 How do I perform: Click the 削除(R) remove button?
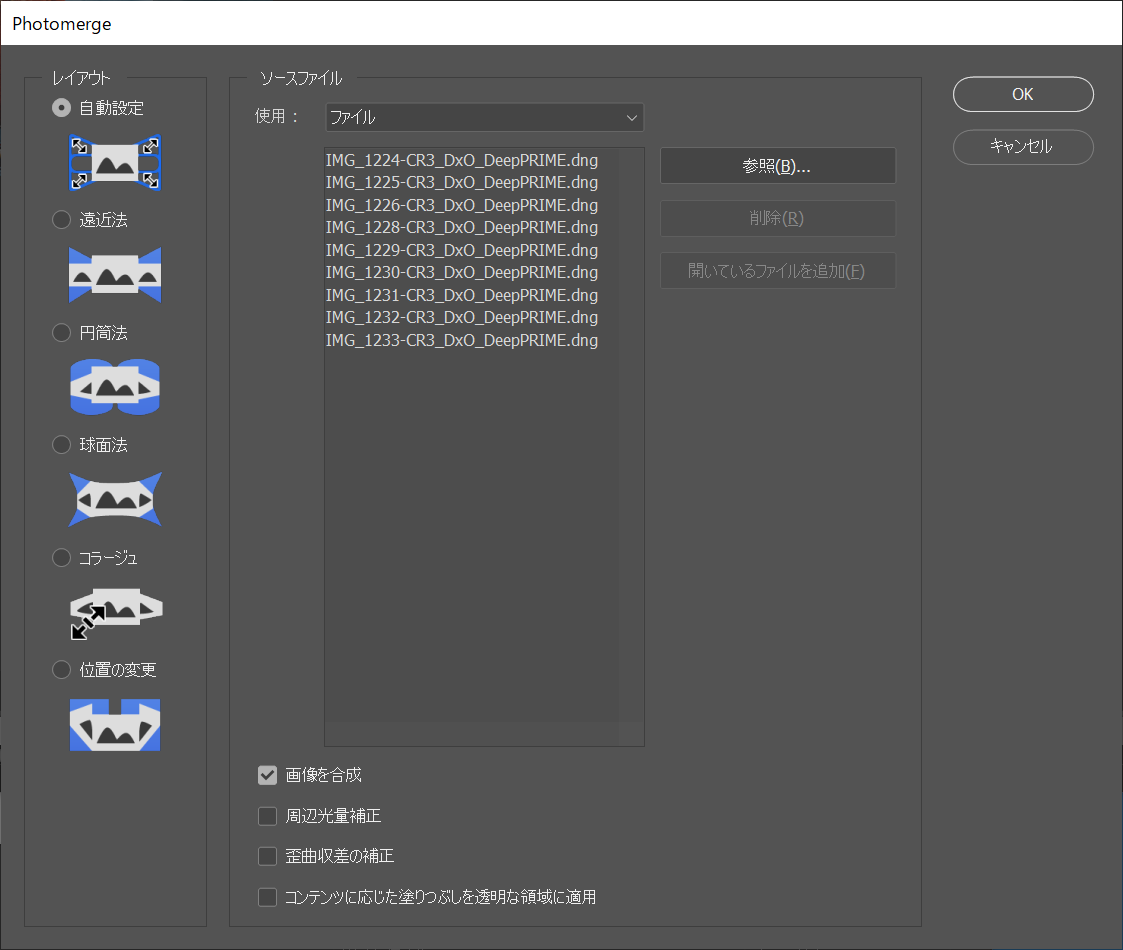click(x=778, y=219)
